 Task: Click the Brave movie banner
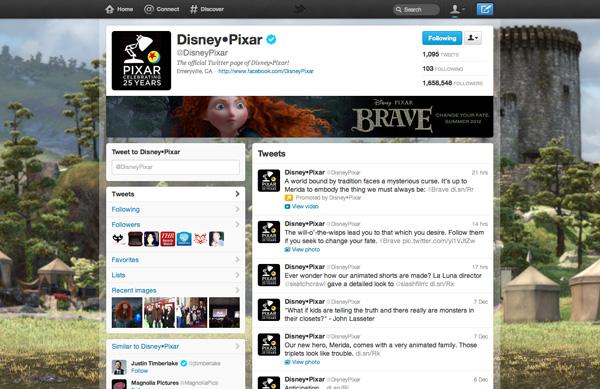[x=300, y=117]
